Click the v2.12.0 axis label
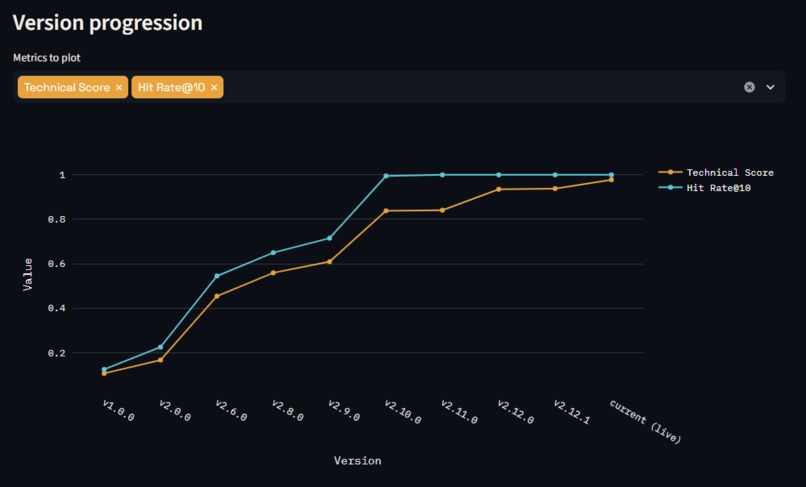The image size is (806, 487). (x=516, y=412)
